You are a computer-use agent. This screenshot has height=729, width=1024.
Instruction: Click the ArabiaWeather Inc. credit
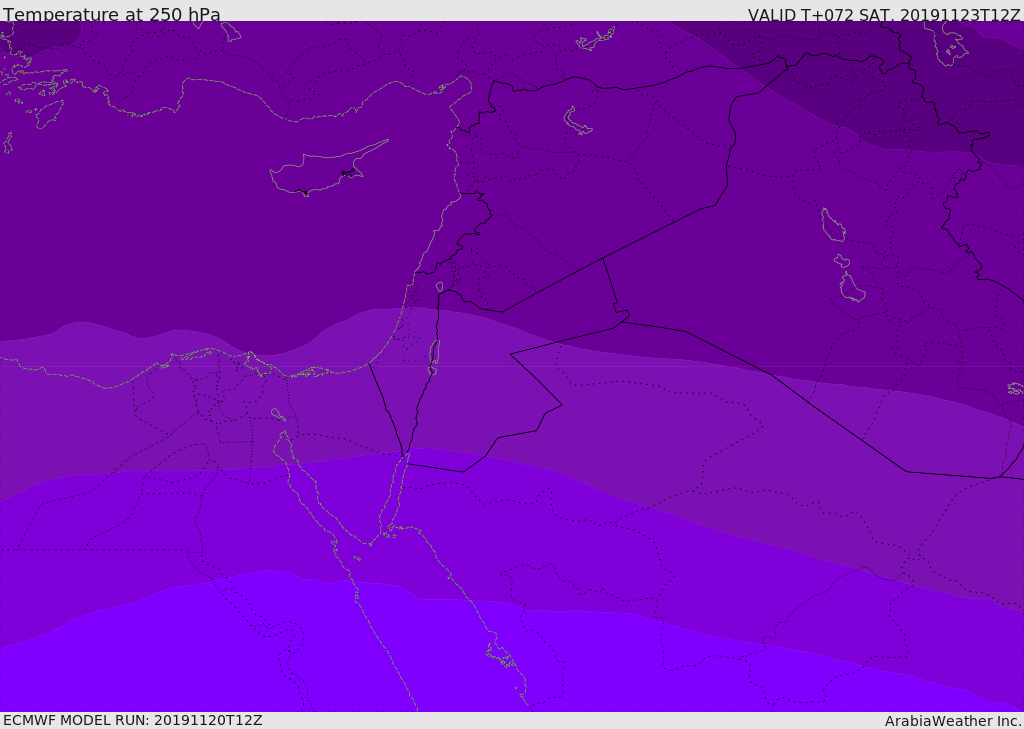point(953,721)
